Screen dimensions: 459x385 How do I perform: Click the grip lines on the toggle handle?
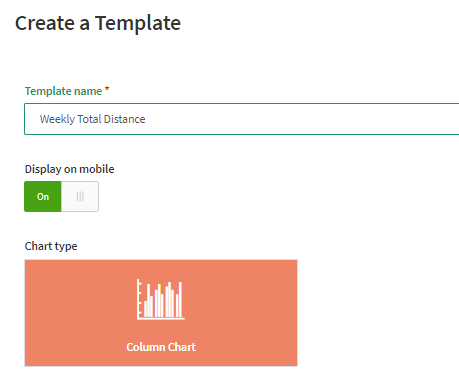click(80, 197)
